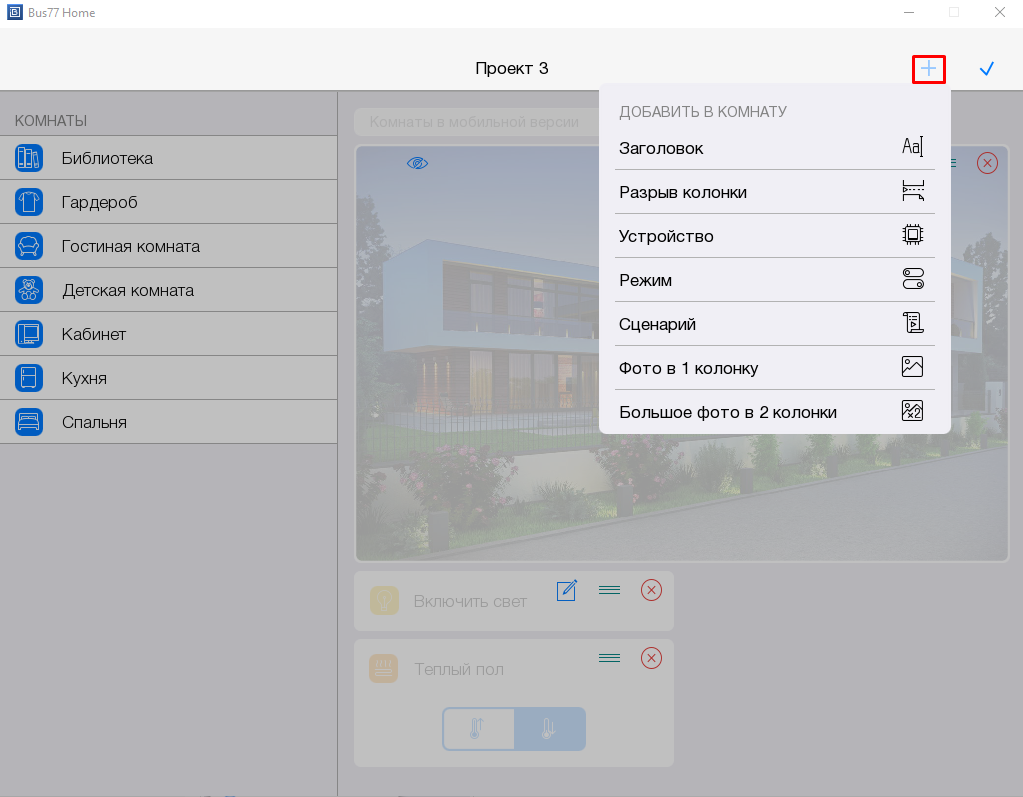Click the Библиотека books icon

(29, 158)
